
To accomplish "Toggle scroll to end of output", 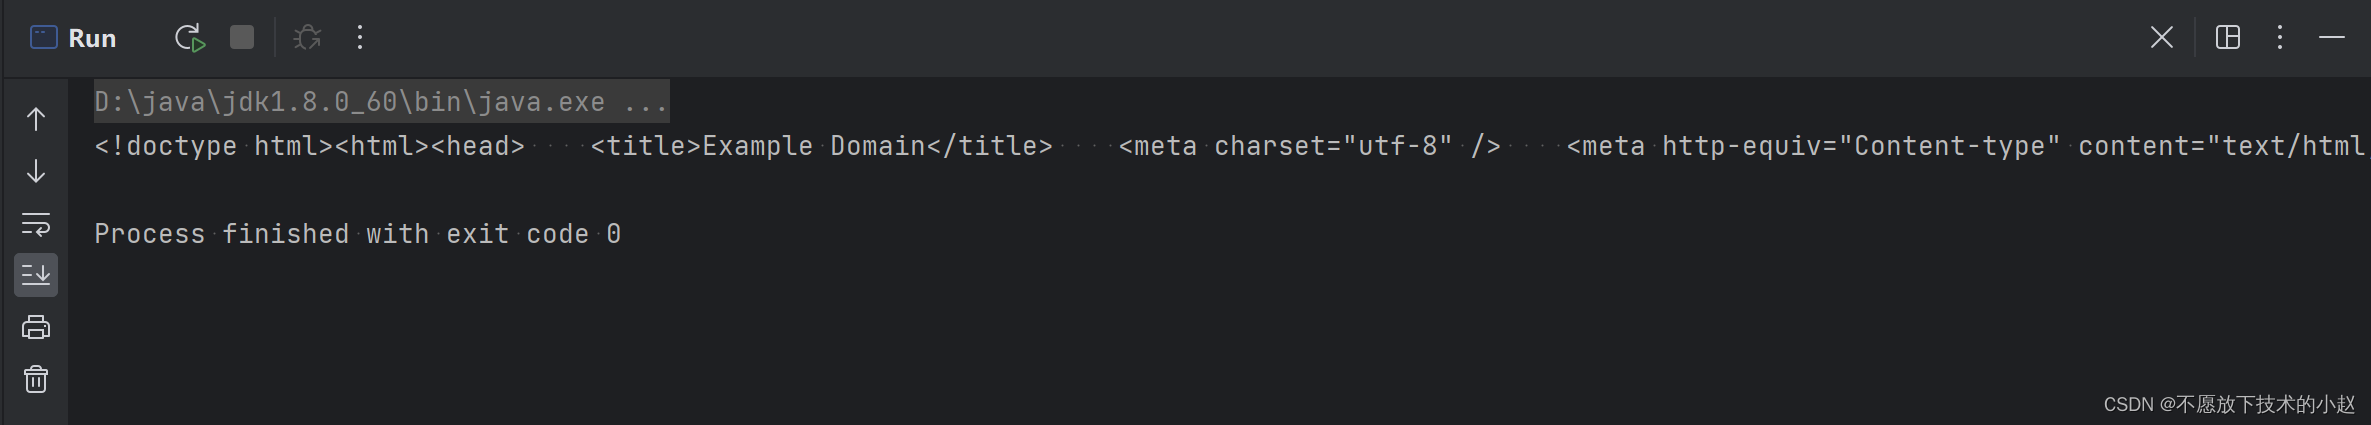I will [x=36, y=275].
